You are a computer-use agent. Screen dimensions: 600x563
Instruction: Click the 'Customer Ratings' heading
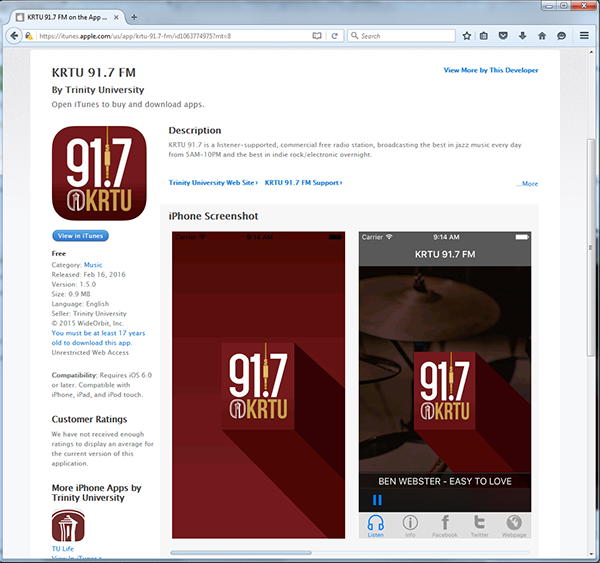(89, 419)
